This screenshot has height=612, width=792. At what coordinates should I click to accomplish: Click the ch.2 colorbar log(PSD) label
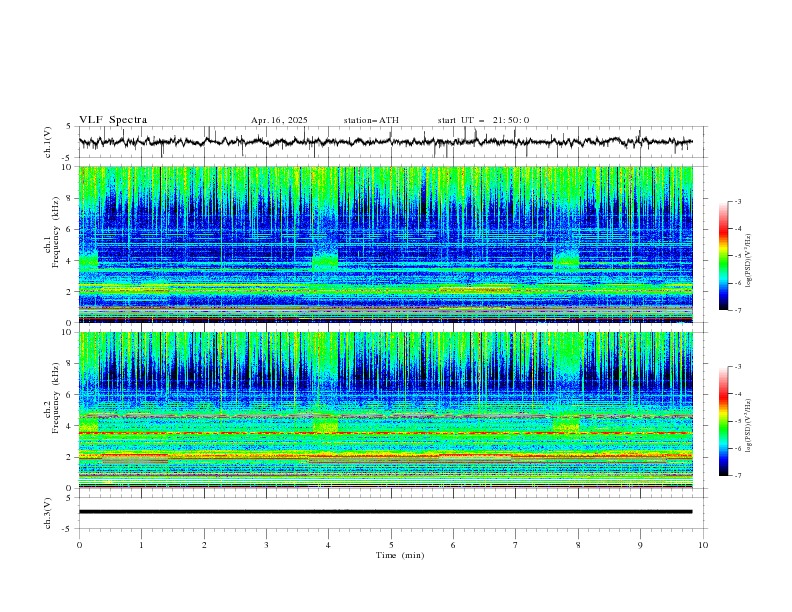748,426
